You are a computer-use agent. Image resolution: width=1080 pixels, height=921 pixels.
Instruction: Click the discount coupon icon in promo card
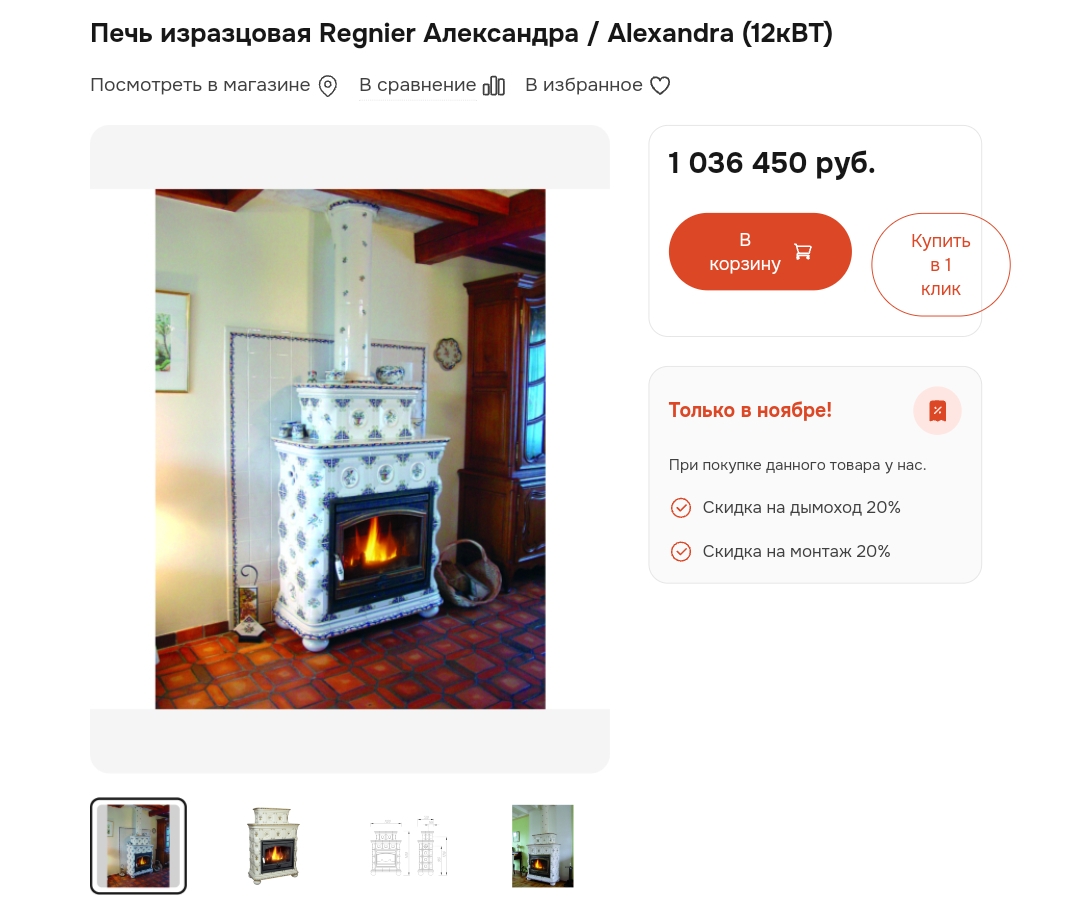point(937,411)
